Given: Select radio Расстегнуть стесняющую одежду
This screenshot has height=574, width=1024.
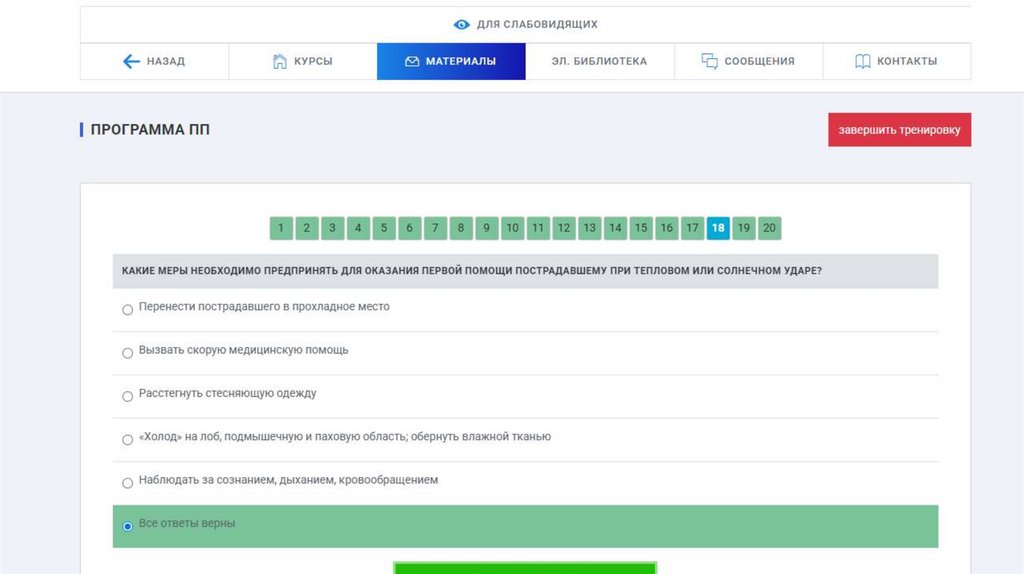Looking at the screenshot, I should (127, 396).
